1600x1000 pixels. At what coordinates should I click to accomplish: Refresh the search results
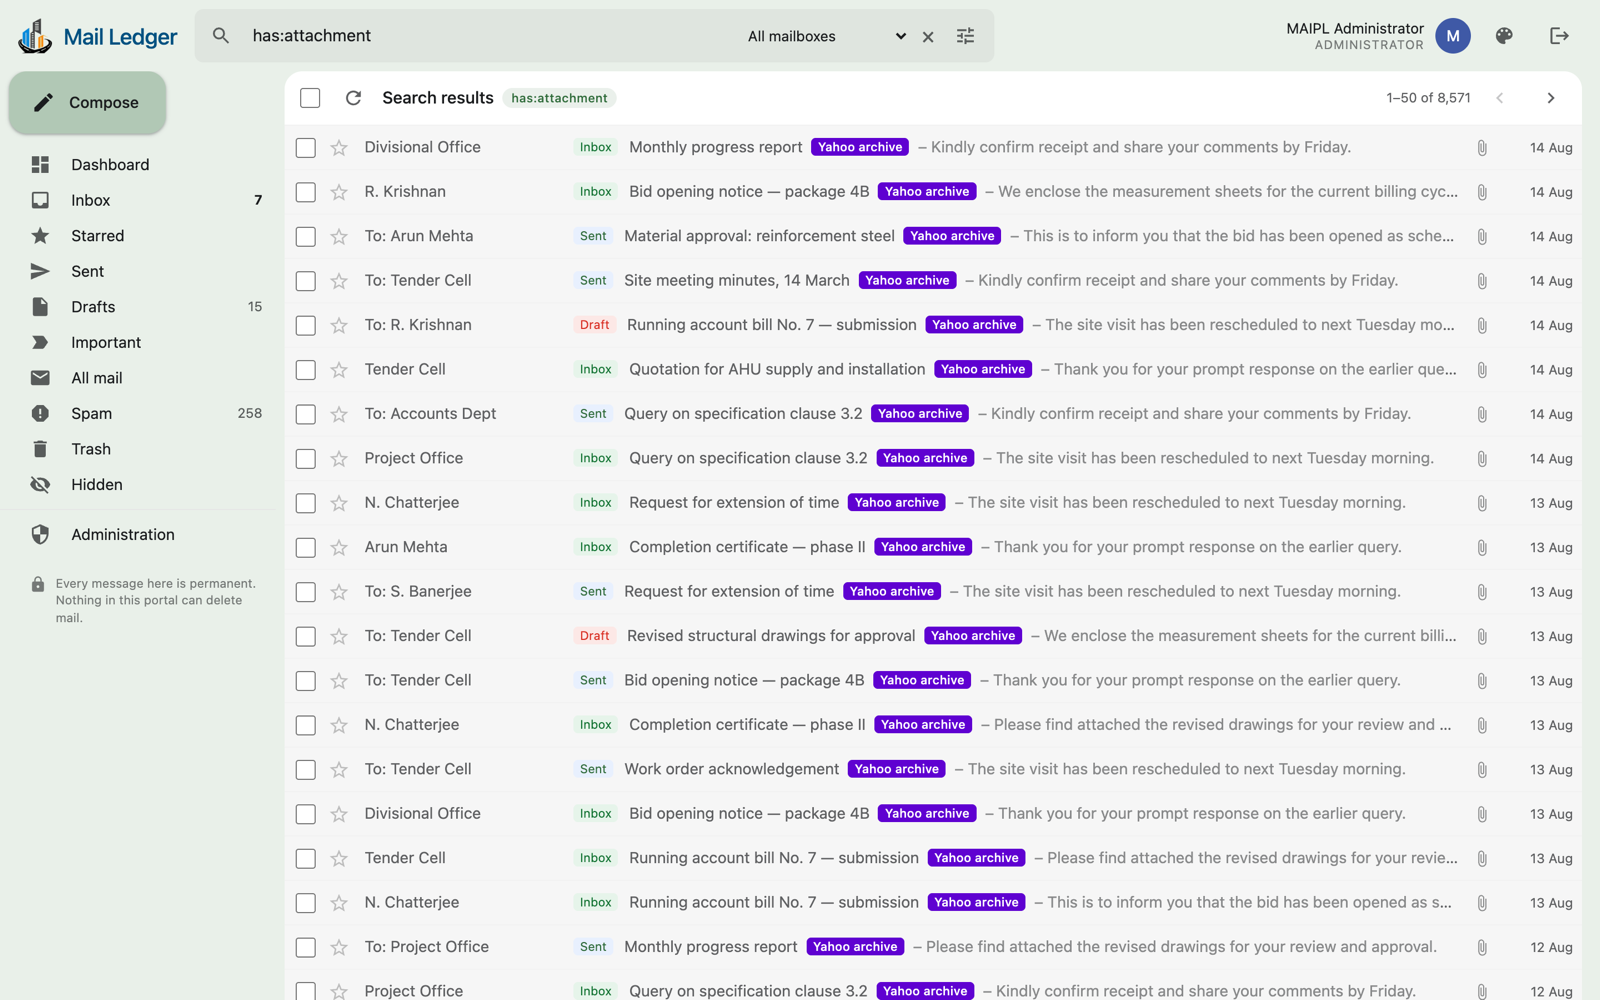pyautogui.click(x=353, y=98)
